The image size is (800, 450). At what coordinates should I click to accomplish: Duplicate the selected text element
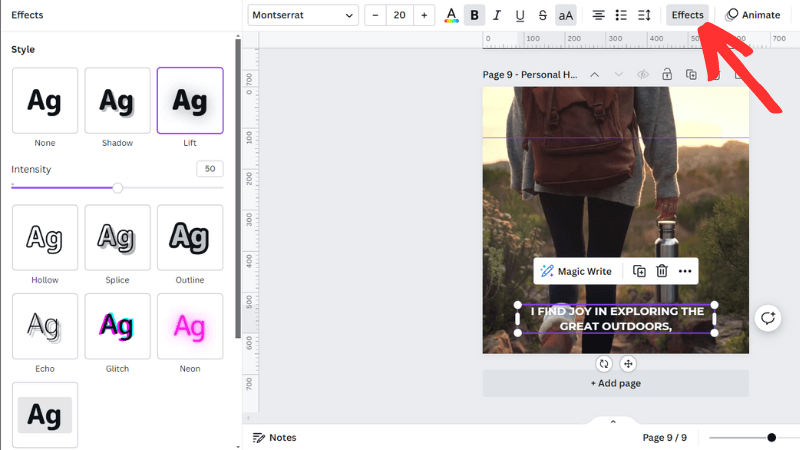coord(640,271)
